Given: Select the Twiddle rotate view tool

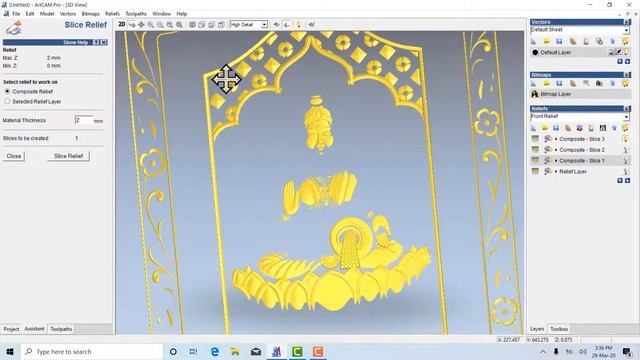Looking at the screenshot, I should pyautogui.click(x=132, y=25).
